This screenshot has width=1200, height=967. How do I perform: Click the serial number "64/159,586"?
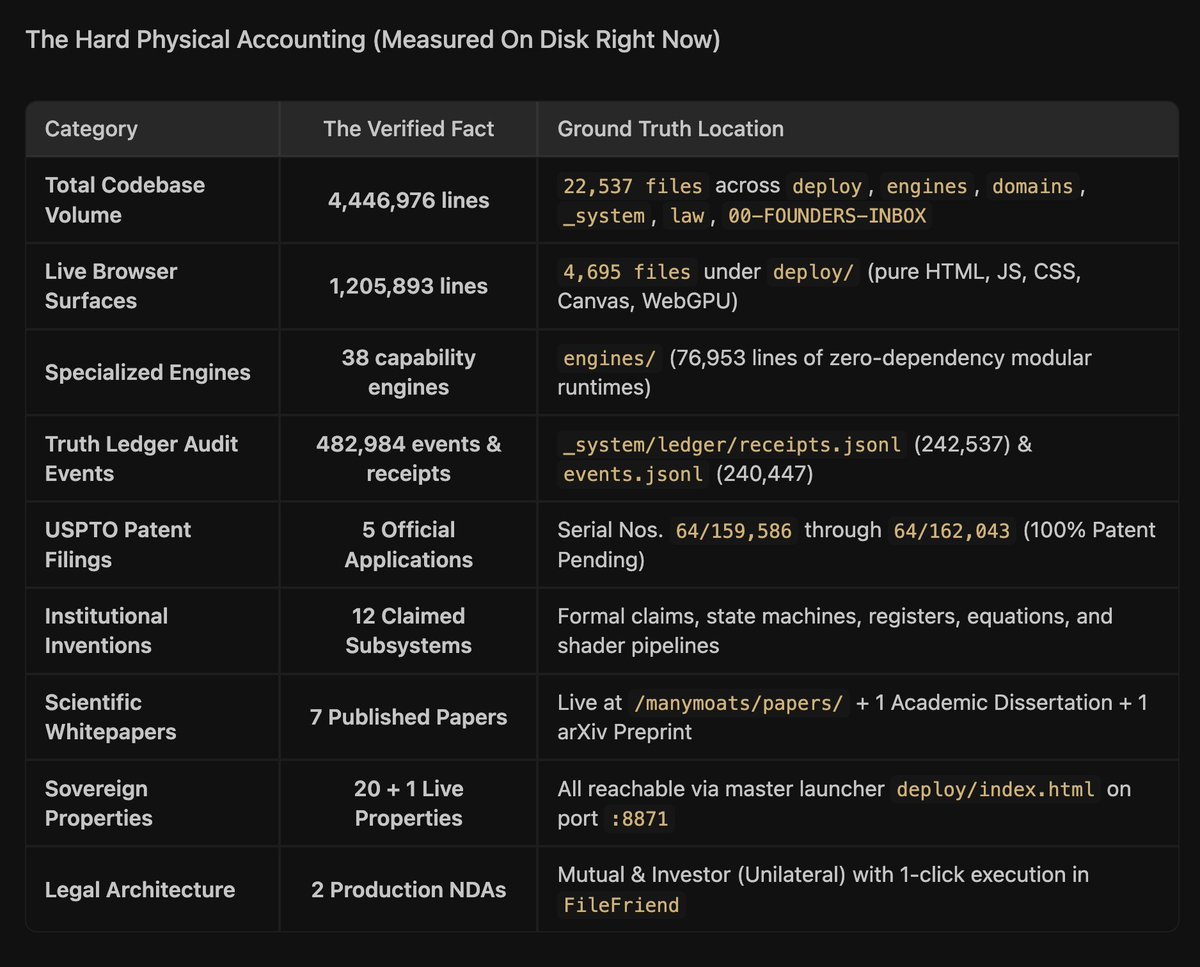(x=735, y=530)
